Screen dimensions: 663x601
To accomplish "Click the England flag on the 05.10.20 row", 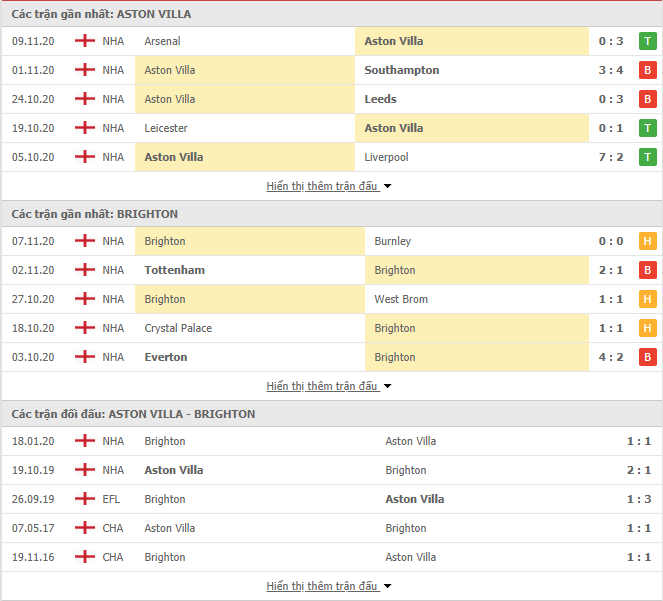I will (x=85, y=157).
